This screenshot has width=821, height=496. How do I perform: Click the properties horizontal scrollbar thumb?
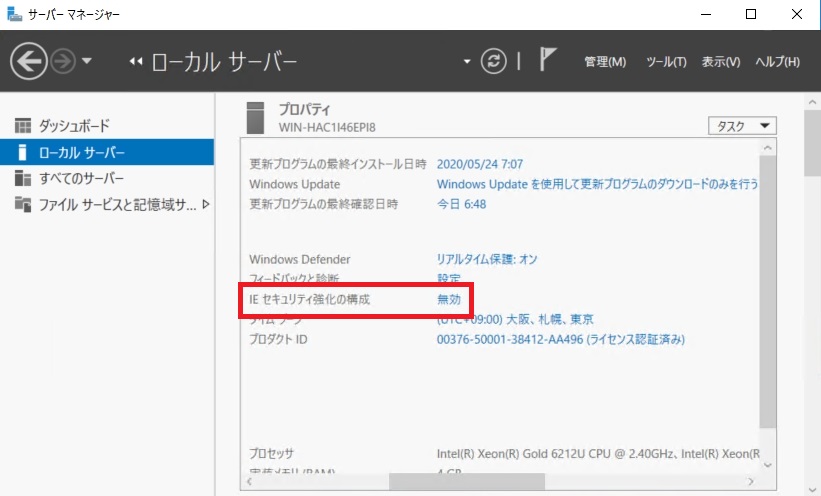point(467,481)
